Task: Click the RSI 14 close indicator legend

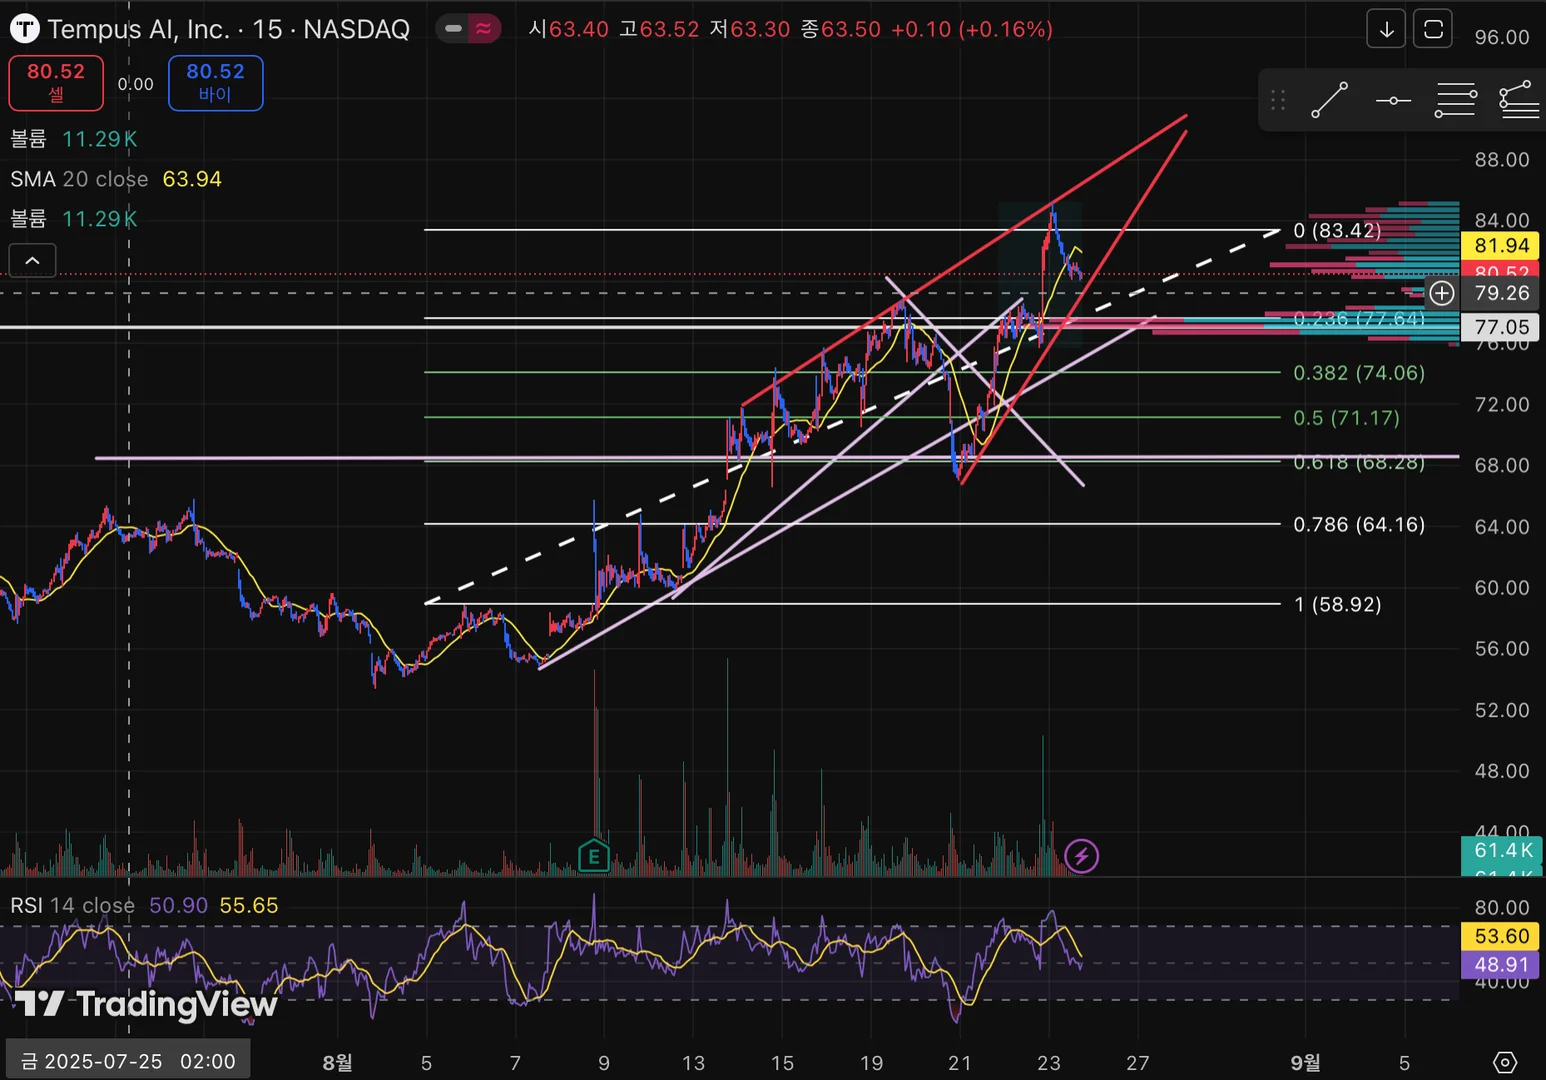Action: click(x=72, y=905)
